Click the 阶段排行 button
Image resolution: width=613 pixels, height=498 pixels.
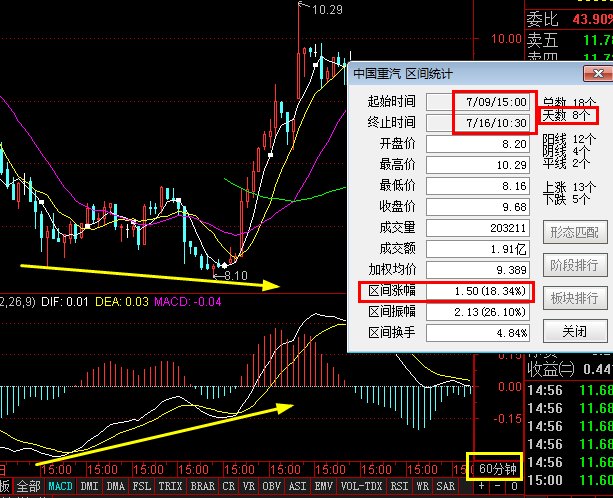(x=574, y=265)
